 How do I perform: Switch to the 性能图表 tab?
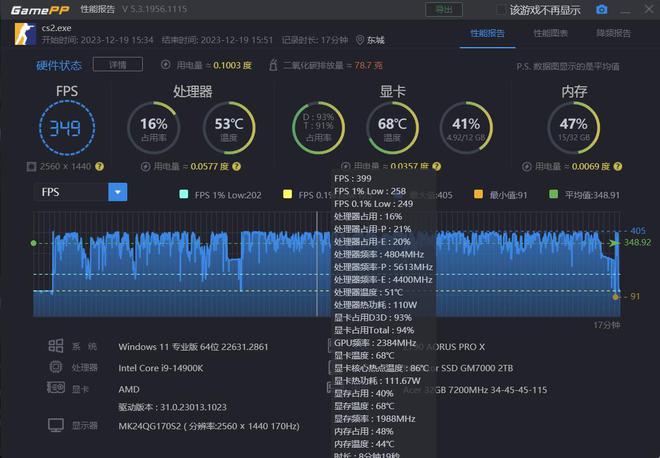[x=551, y=33]
